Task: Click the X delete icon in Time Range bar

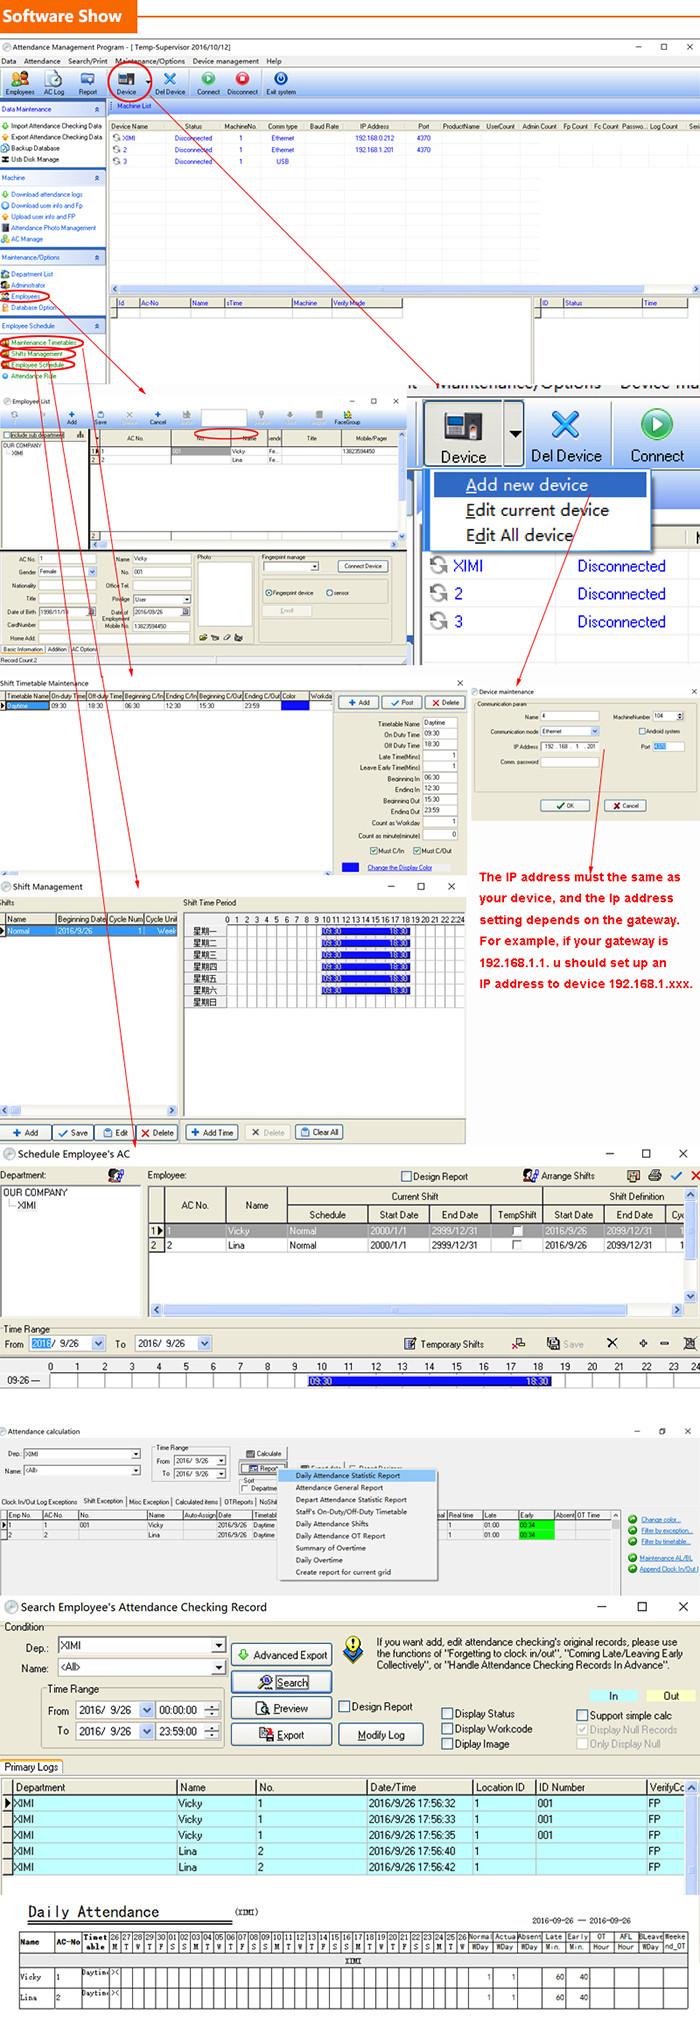Action: tap(612, 1343)
